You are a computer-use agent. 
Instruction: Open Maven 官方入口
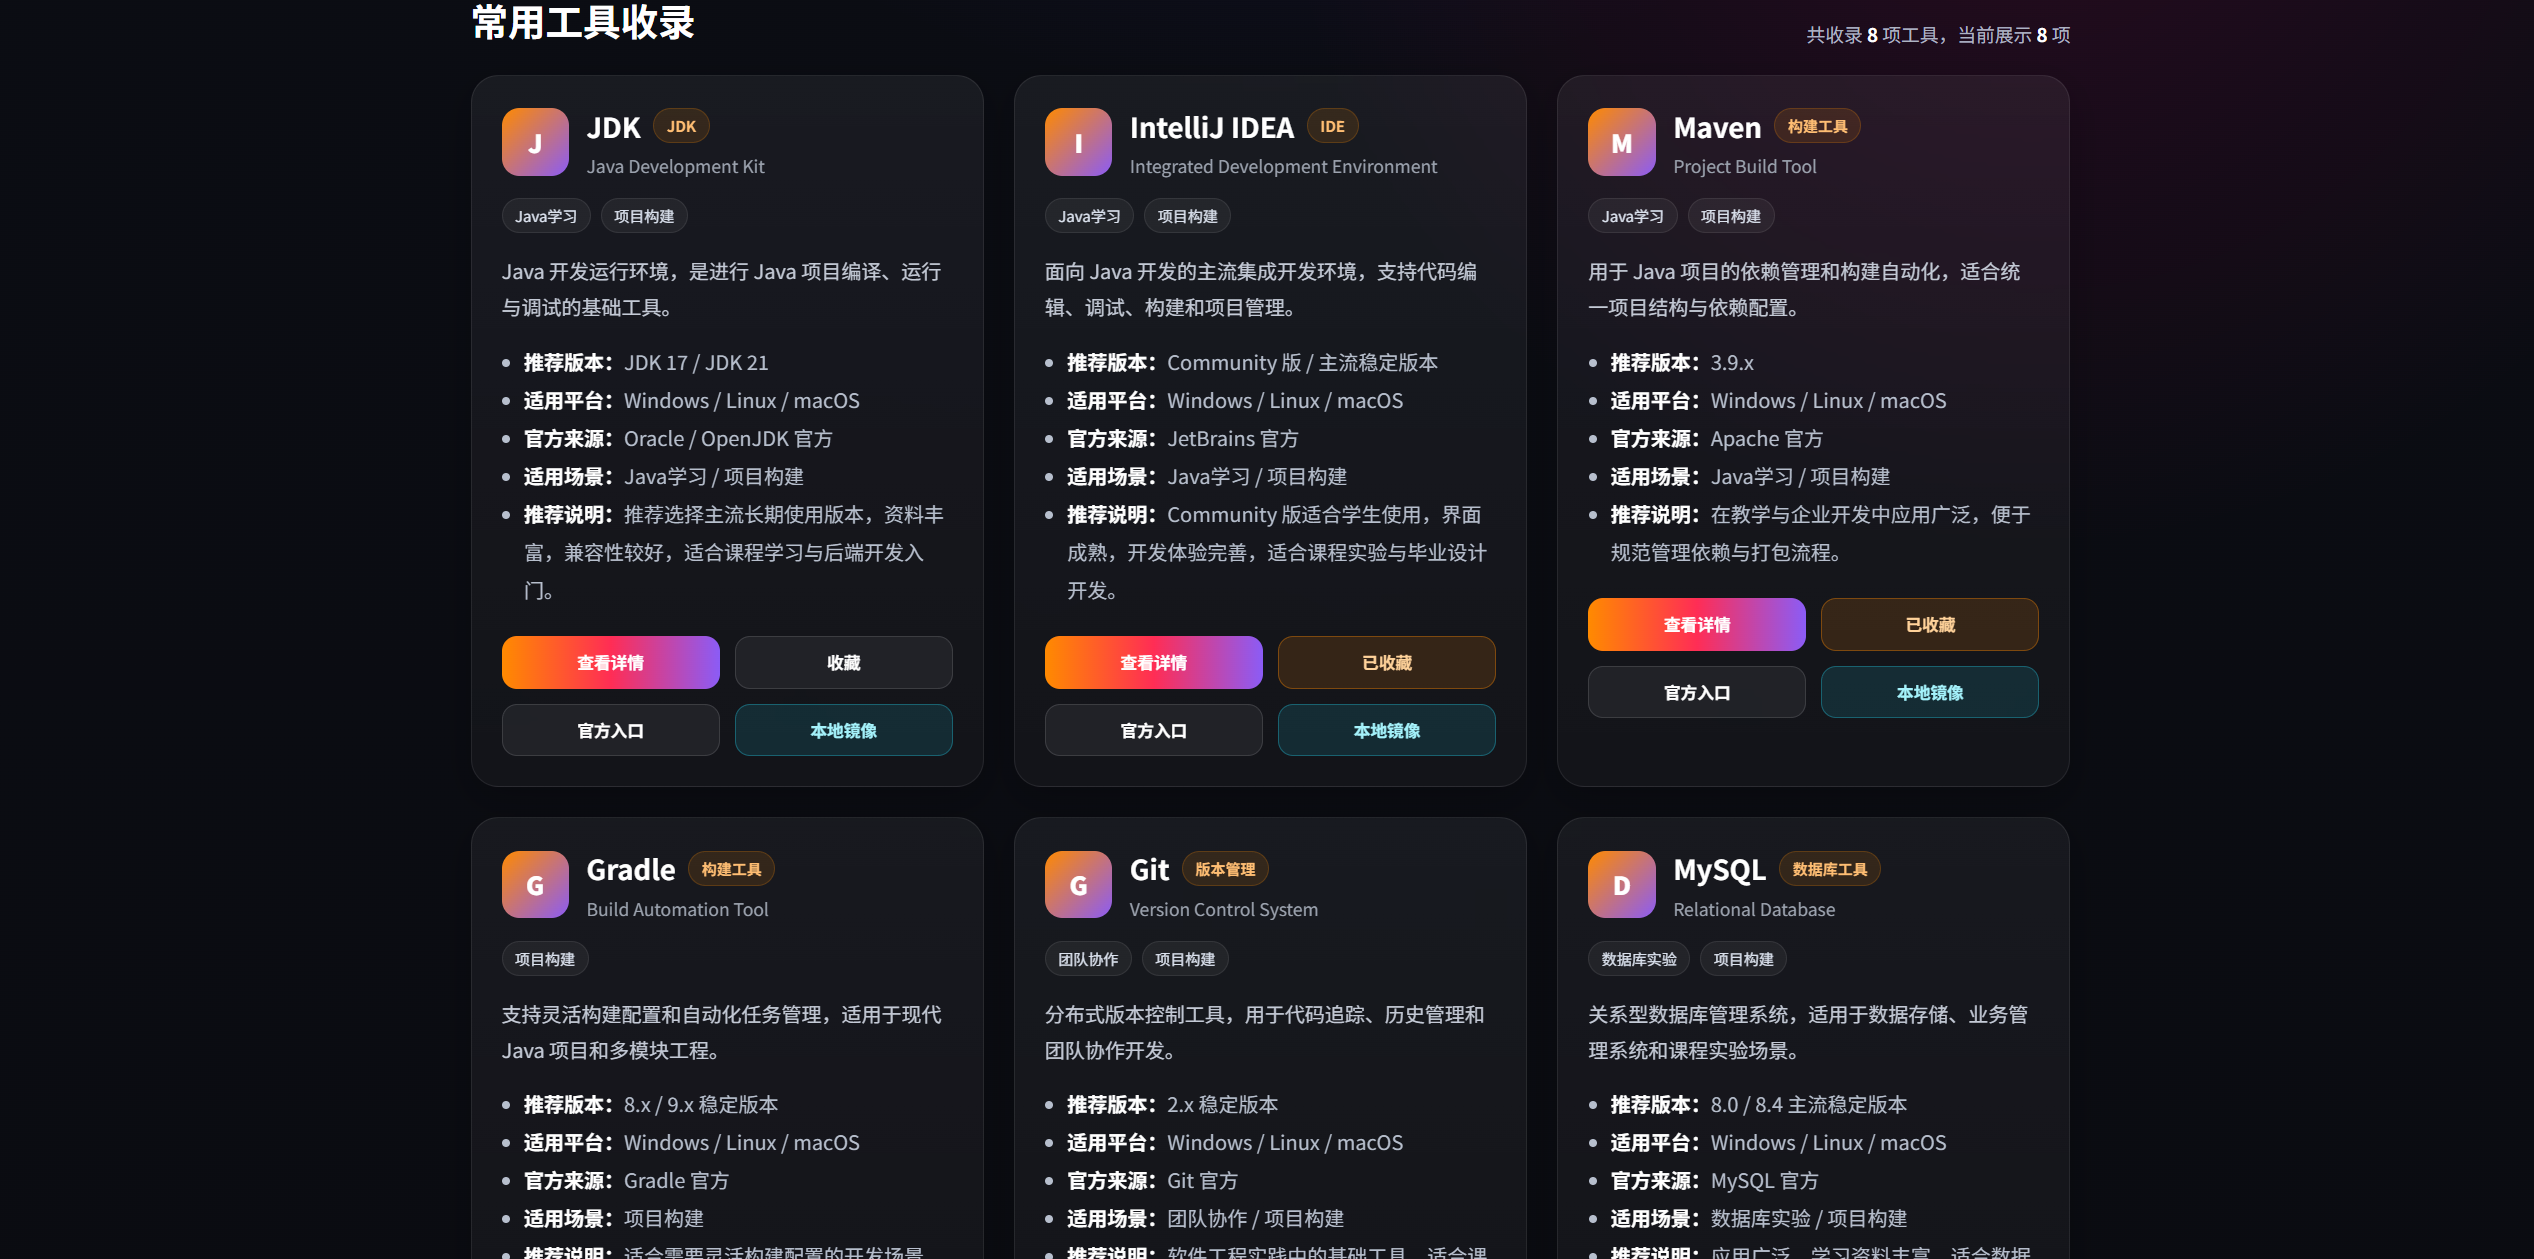click(x=1697, y=692)
